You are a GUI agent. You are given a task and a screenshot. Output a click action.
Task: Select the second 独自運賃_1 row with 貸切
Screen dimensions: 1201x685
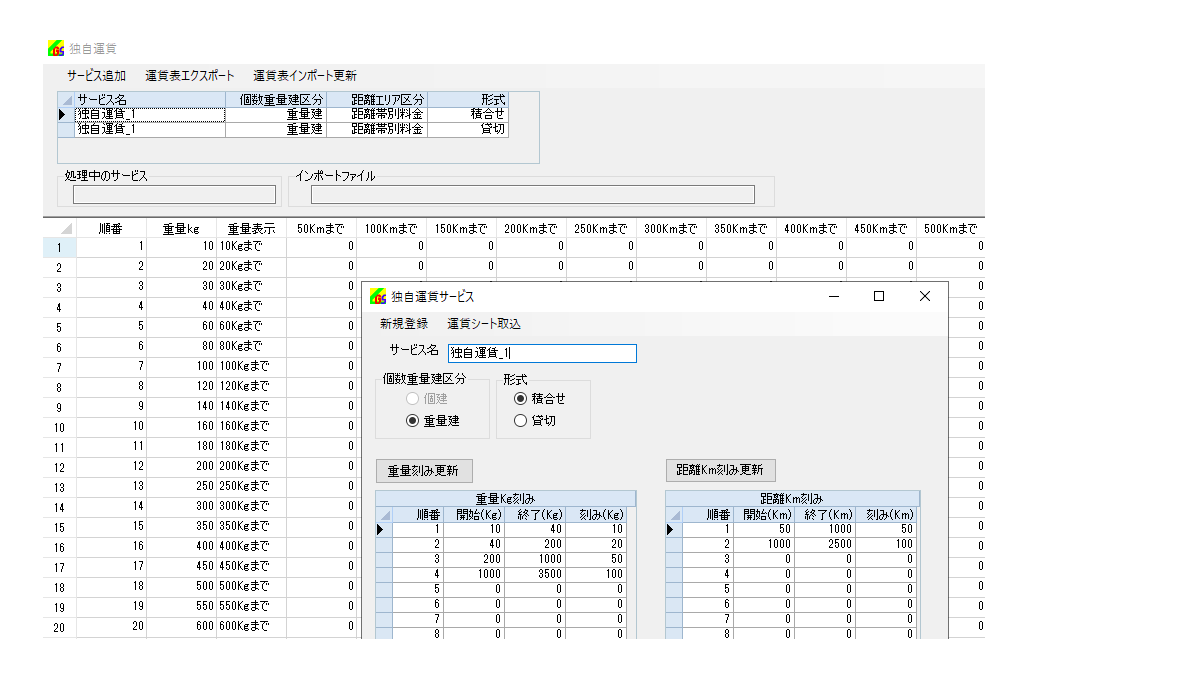[x=150, y=129]
